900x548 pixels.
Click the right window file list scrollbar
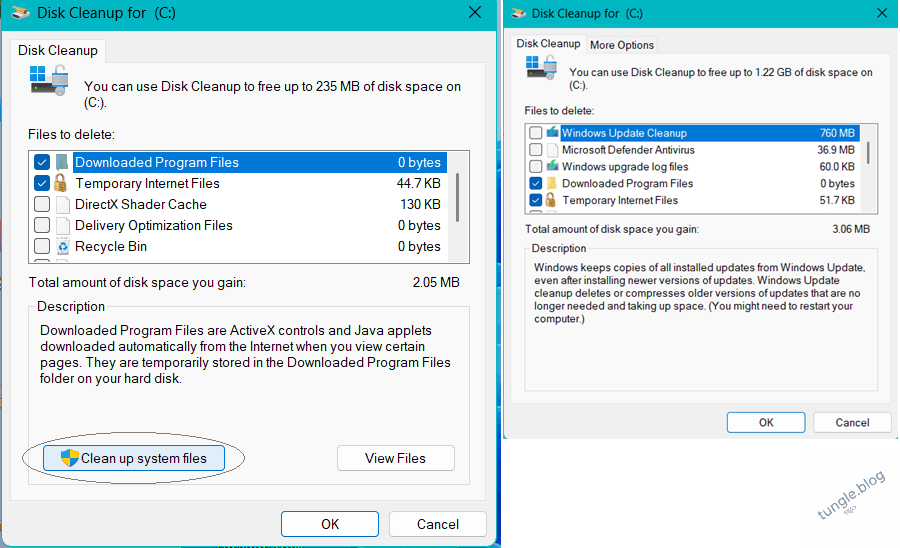tap(868, 152)
